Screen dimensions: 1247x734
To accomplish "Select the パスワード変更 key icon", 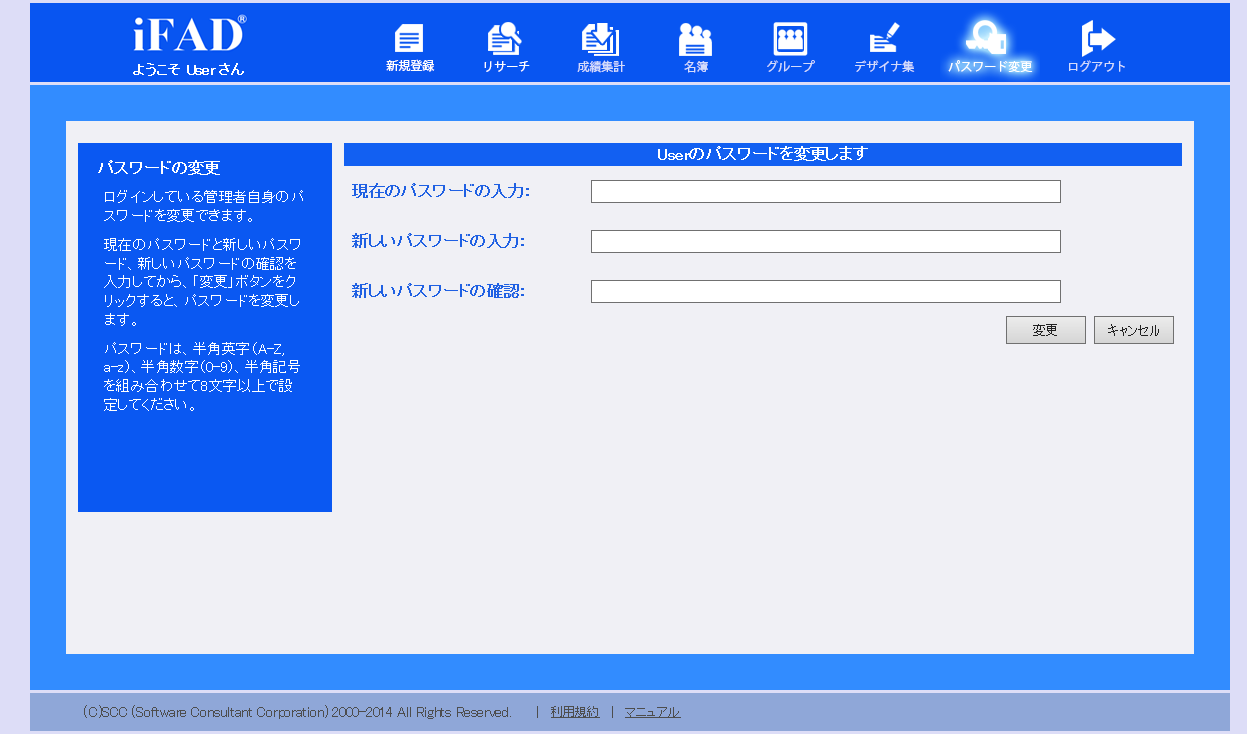I will tap(988, 39).
